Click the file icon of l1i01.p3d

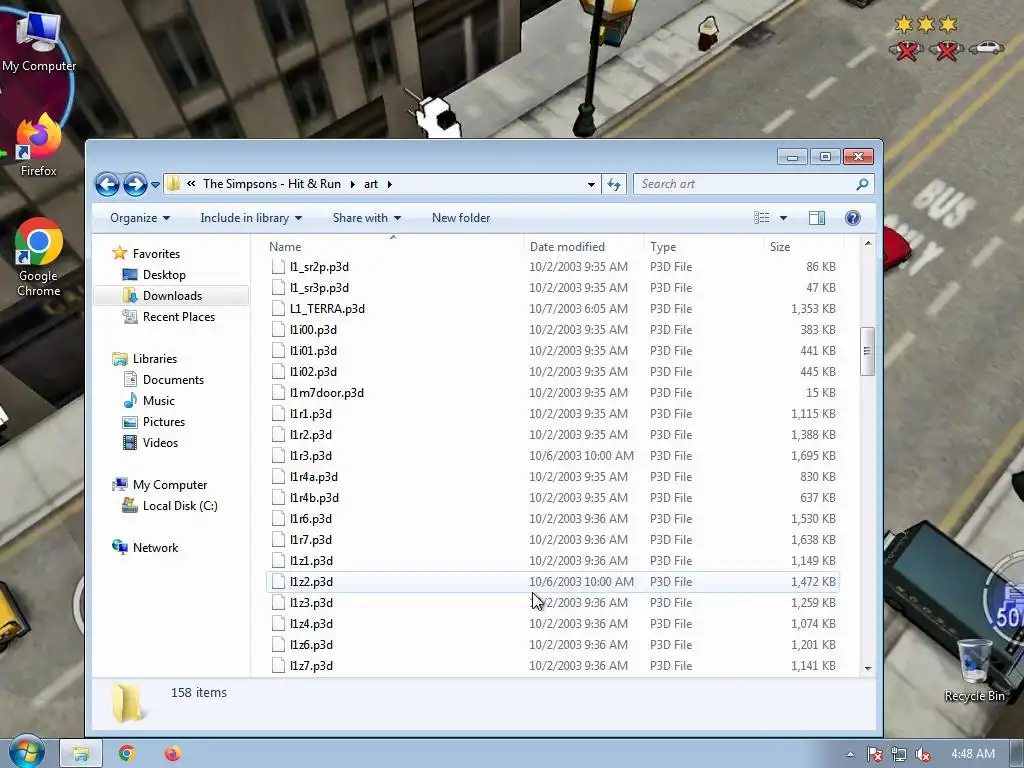point(278,351)
